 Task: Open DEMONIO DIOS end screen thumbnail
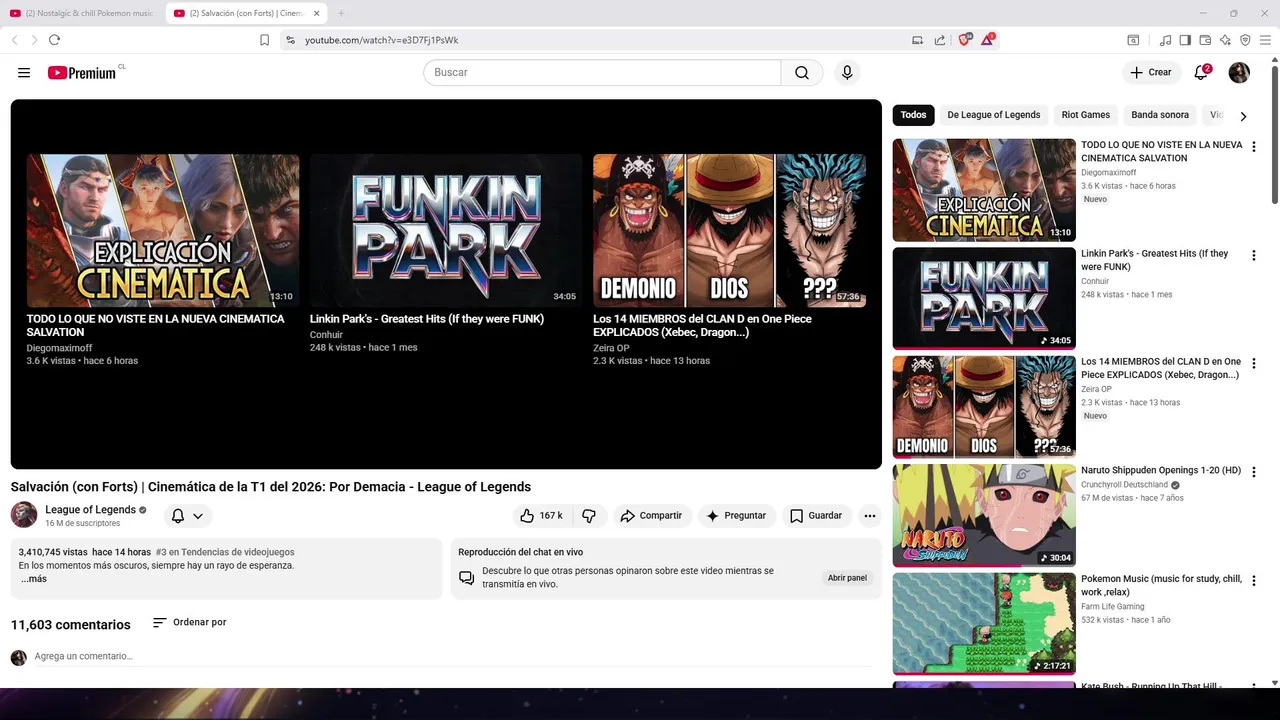[729, 230]
